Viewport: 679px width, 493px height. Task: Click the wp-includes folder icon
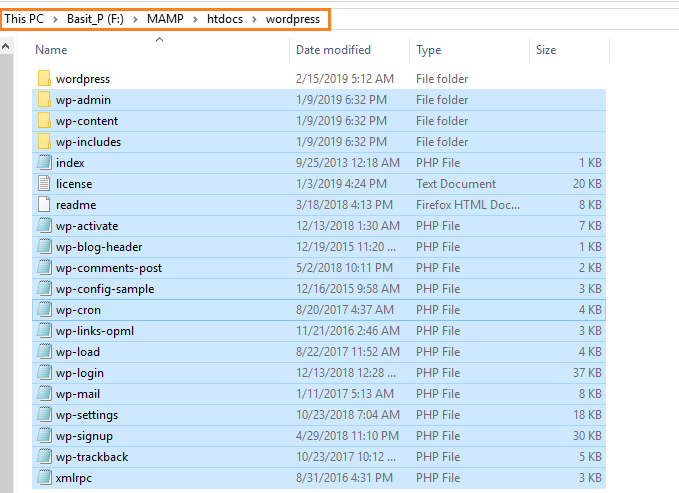click(44, 141)
